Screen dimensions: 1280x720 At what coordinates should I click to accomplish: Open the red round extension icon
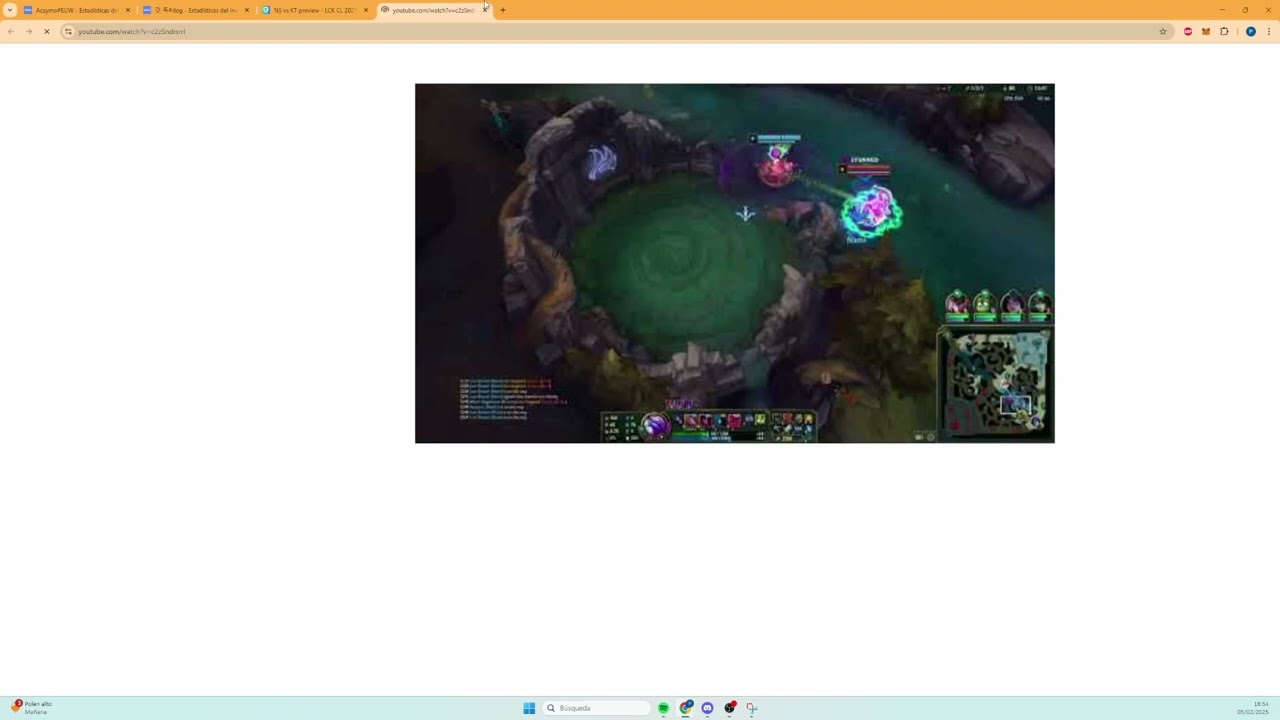pos(1188,31)
